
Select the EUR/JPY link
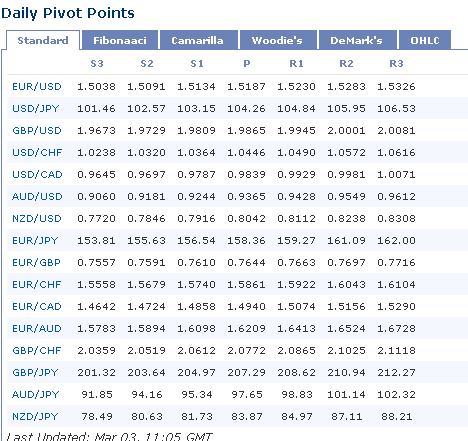(x=35, y=241)
